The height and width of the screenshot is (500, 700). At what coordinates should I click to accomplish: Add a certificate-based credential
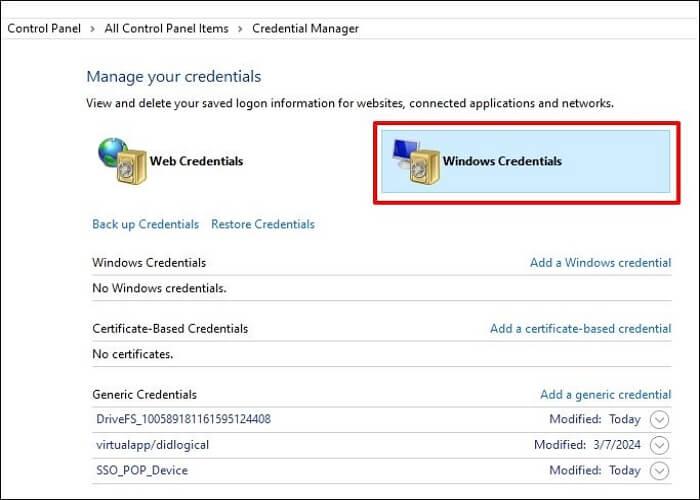click(580, 328)
